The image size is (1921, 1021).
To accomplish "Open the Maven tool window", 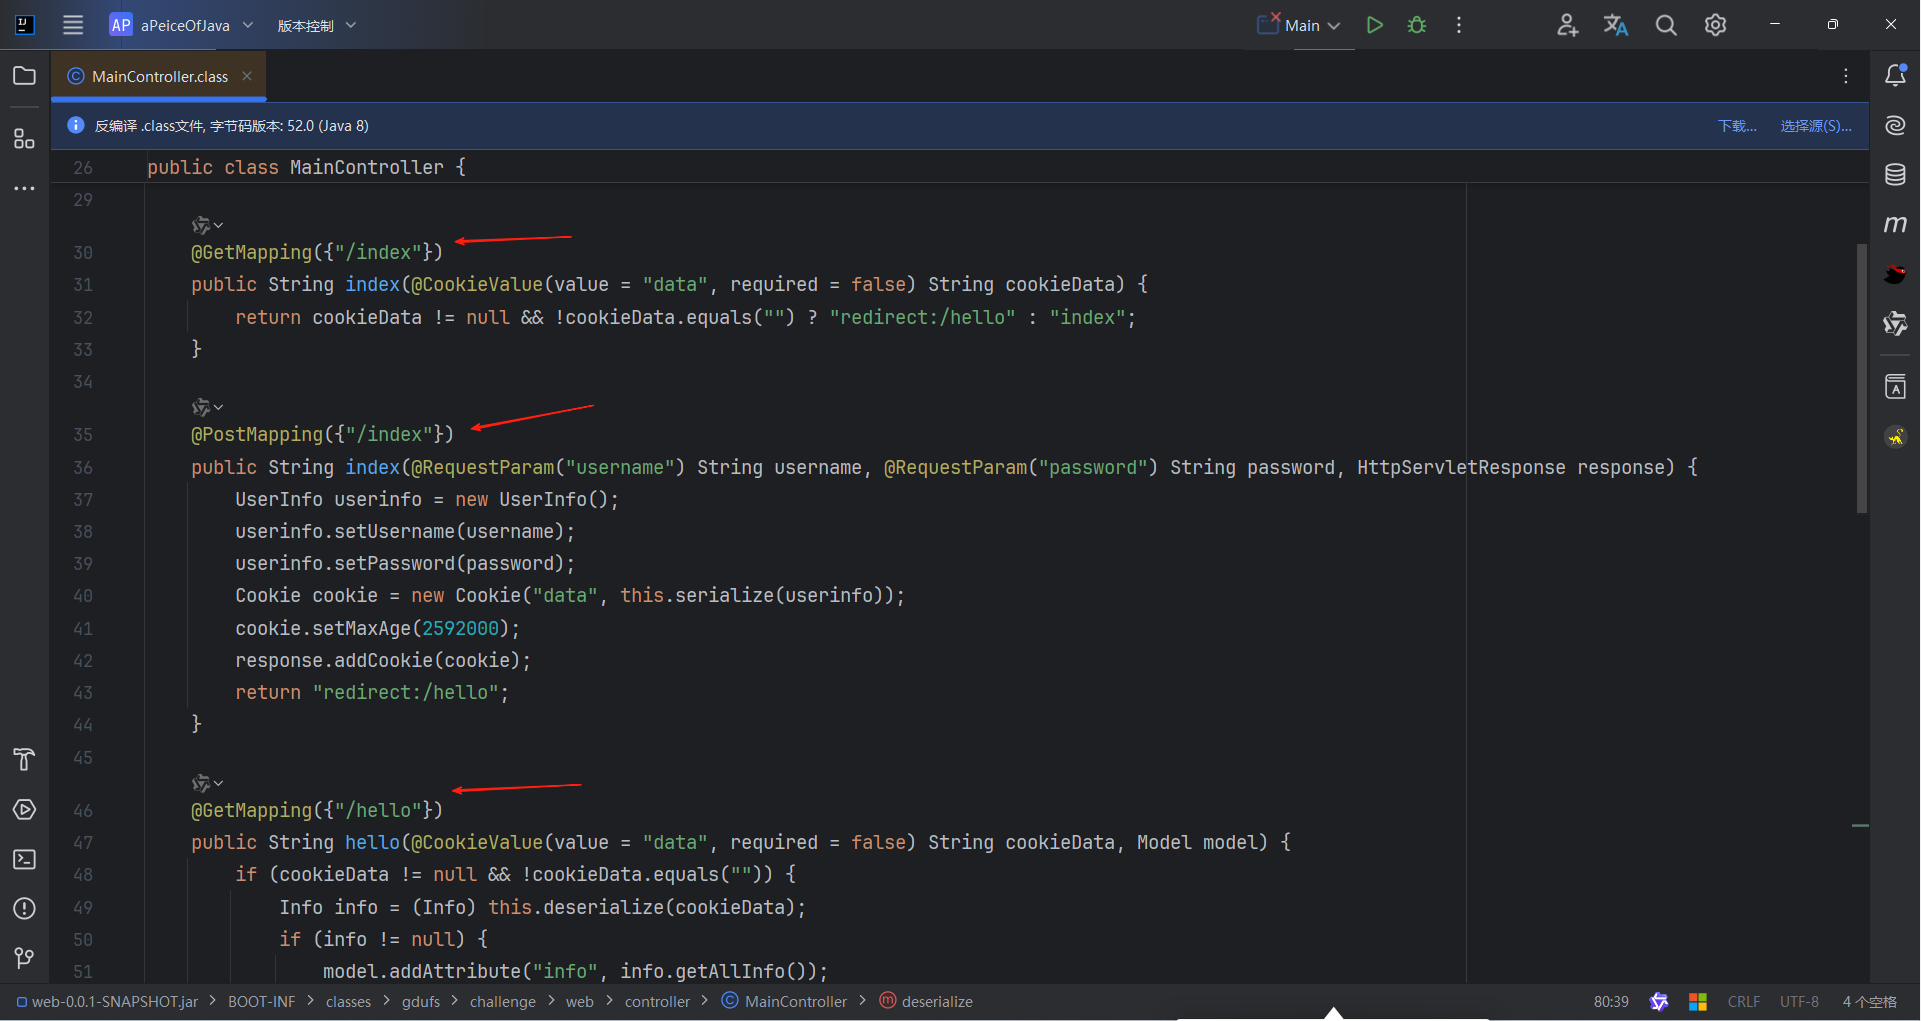I will (1895, 224).
